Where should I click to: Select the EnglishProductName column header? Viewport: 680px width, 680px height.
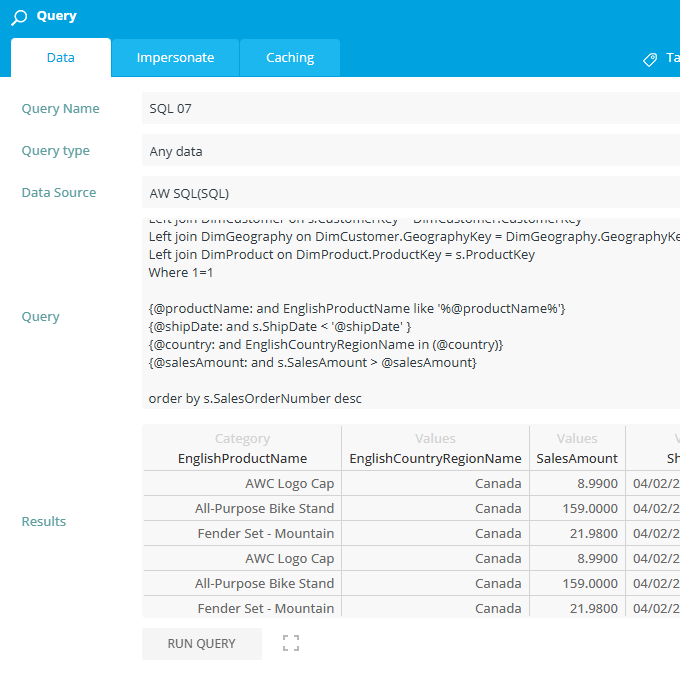[242, 458]
